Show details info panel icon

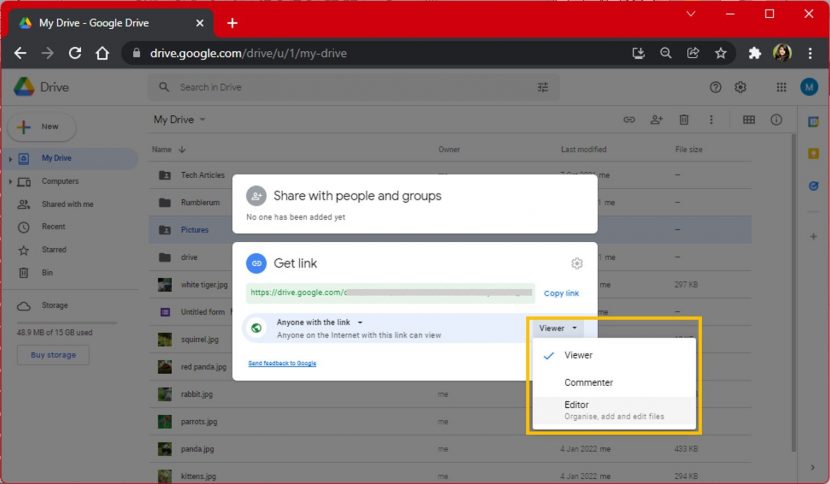(x=776, y=120)
